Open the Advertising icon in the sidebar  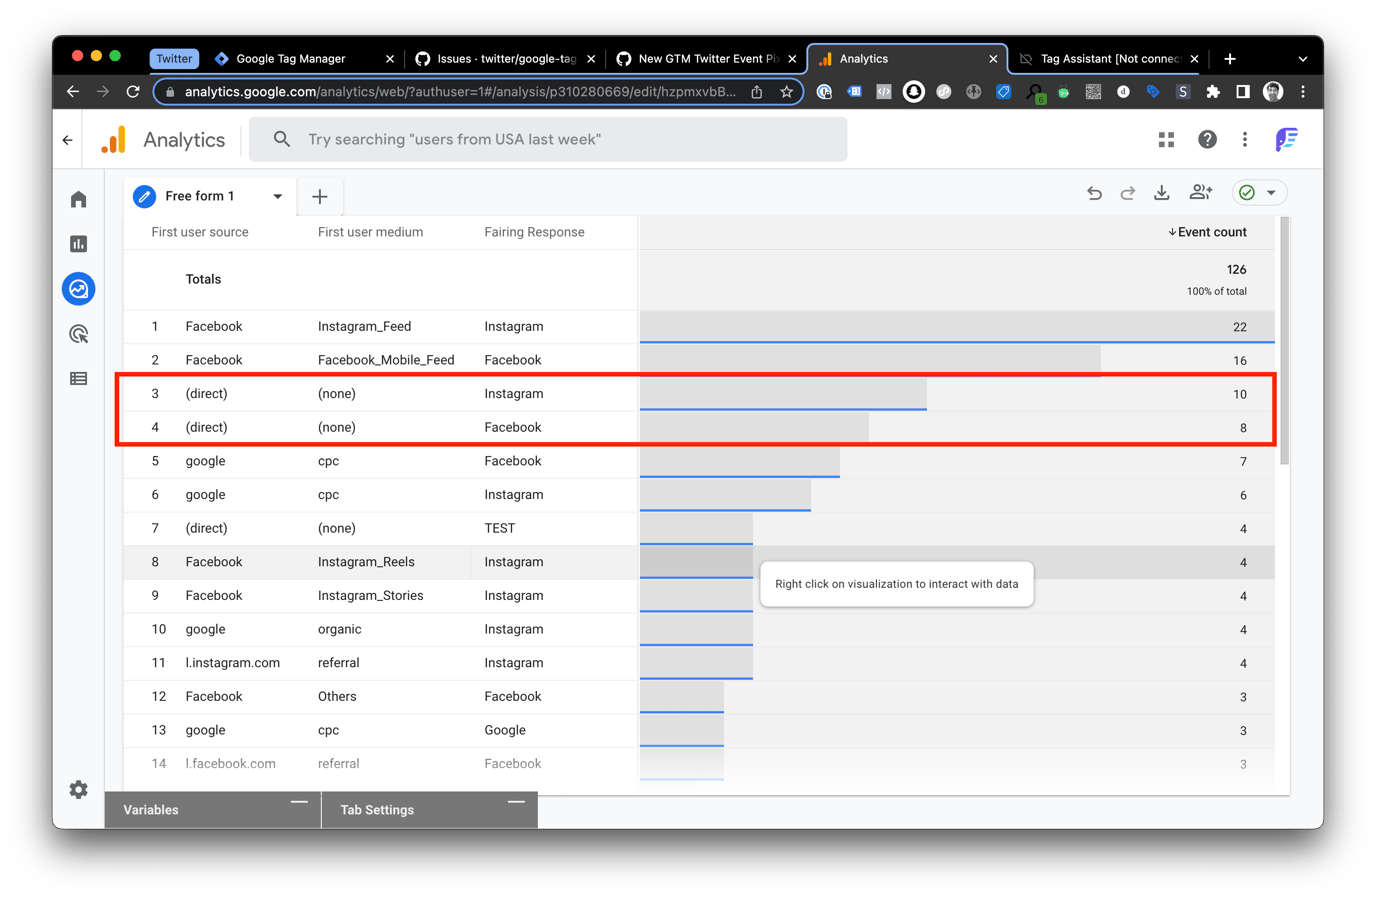tap(79, 334)
